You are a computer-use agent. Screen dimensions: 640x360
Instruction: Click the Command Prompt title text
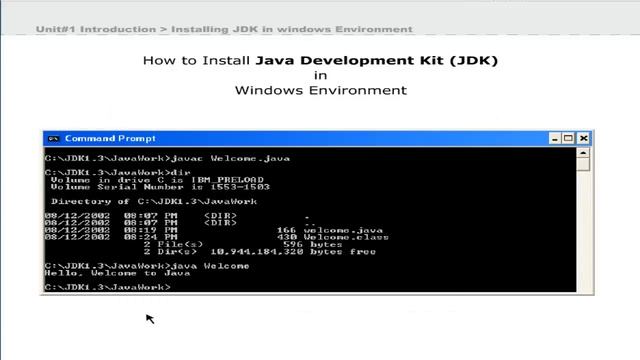[x=110, y=139]
